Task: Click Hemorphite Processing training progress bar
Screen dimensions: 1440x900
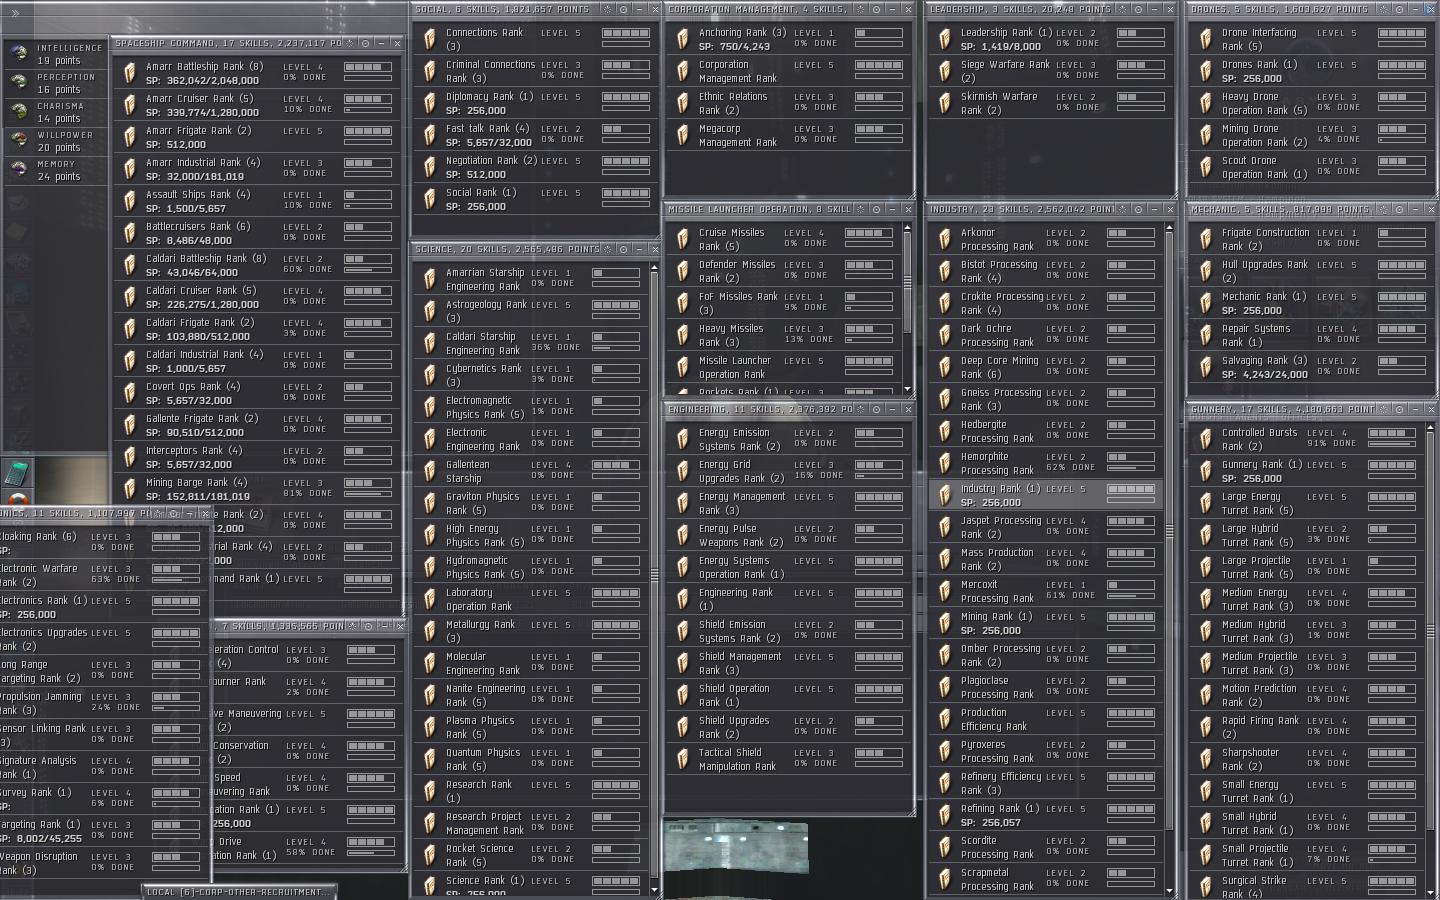Action: pyautogui.click(x=1130, y=468)
